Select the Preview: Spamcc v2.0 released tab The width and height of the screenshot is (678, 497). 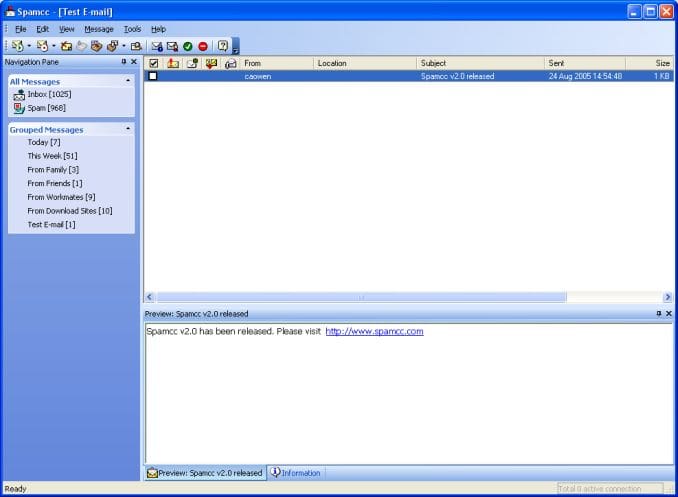click(205, 473)
